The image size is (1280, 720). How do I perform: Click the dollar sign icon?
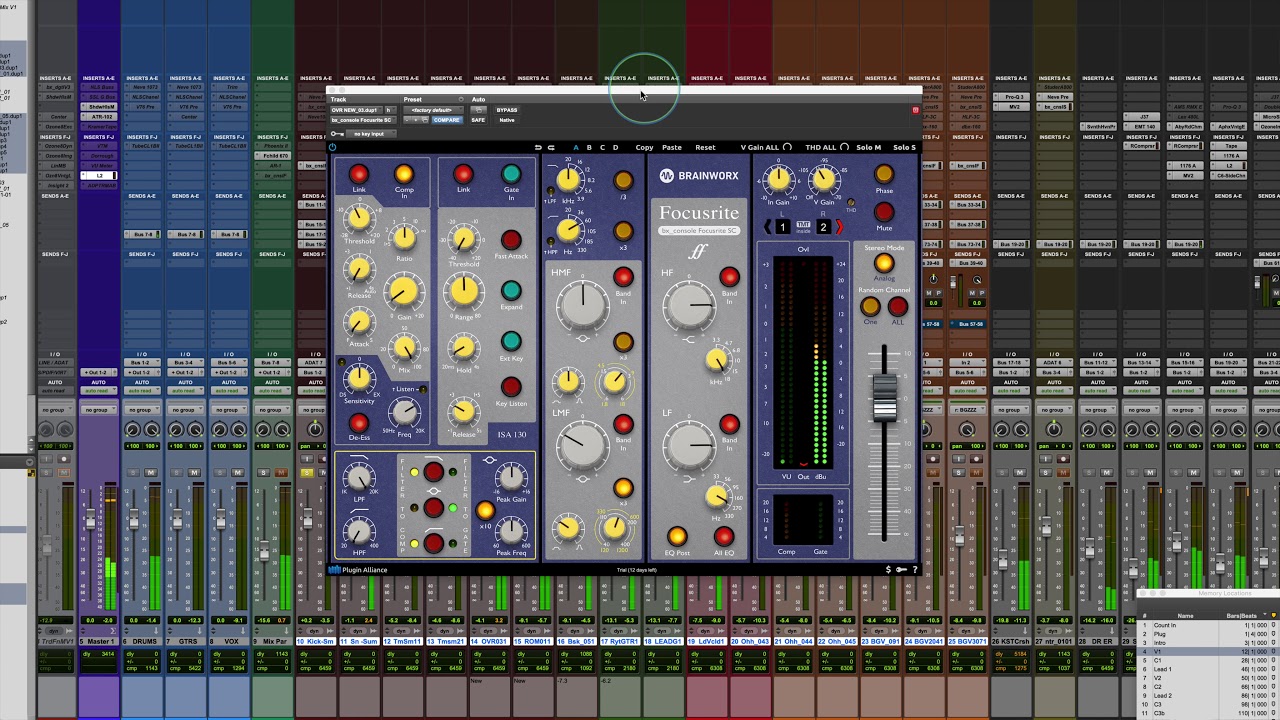coord(888,570)
